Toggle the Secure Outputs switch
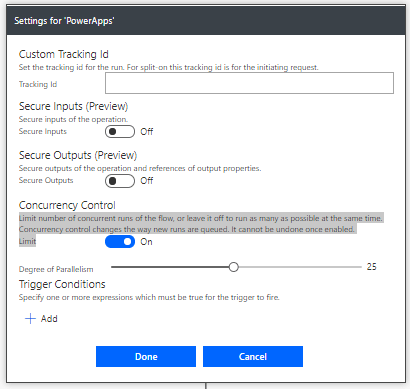 120,181
